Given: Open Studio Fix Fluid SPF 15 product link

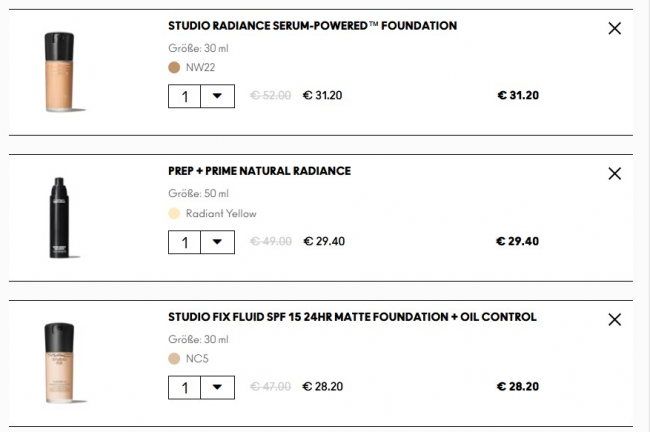Looking at the screenshot, I should [x=352, y=317].
